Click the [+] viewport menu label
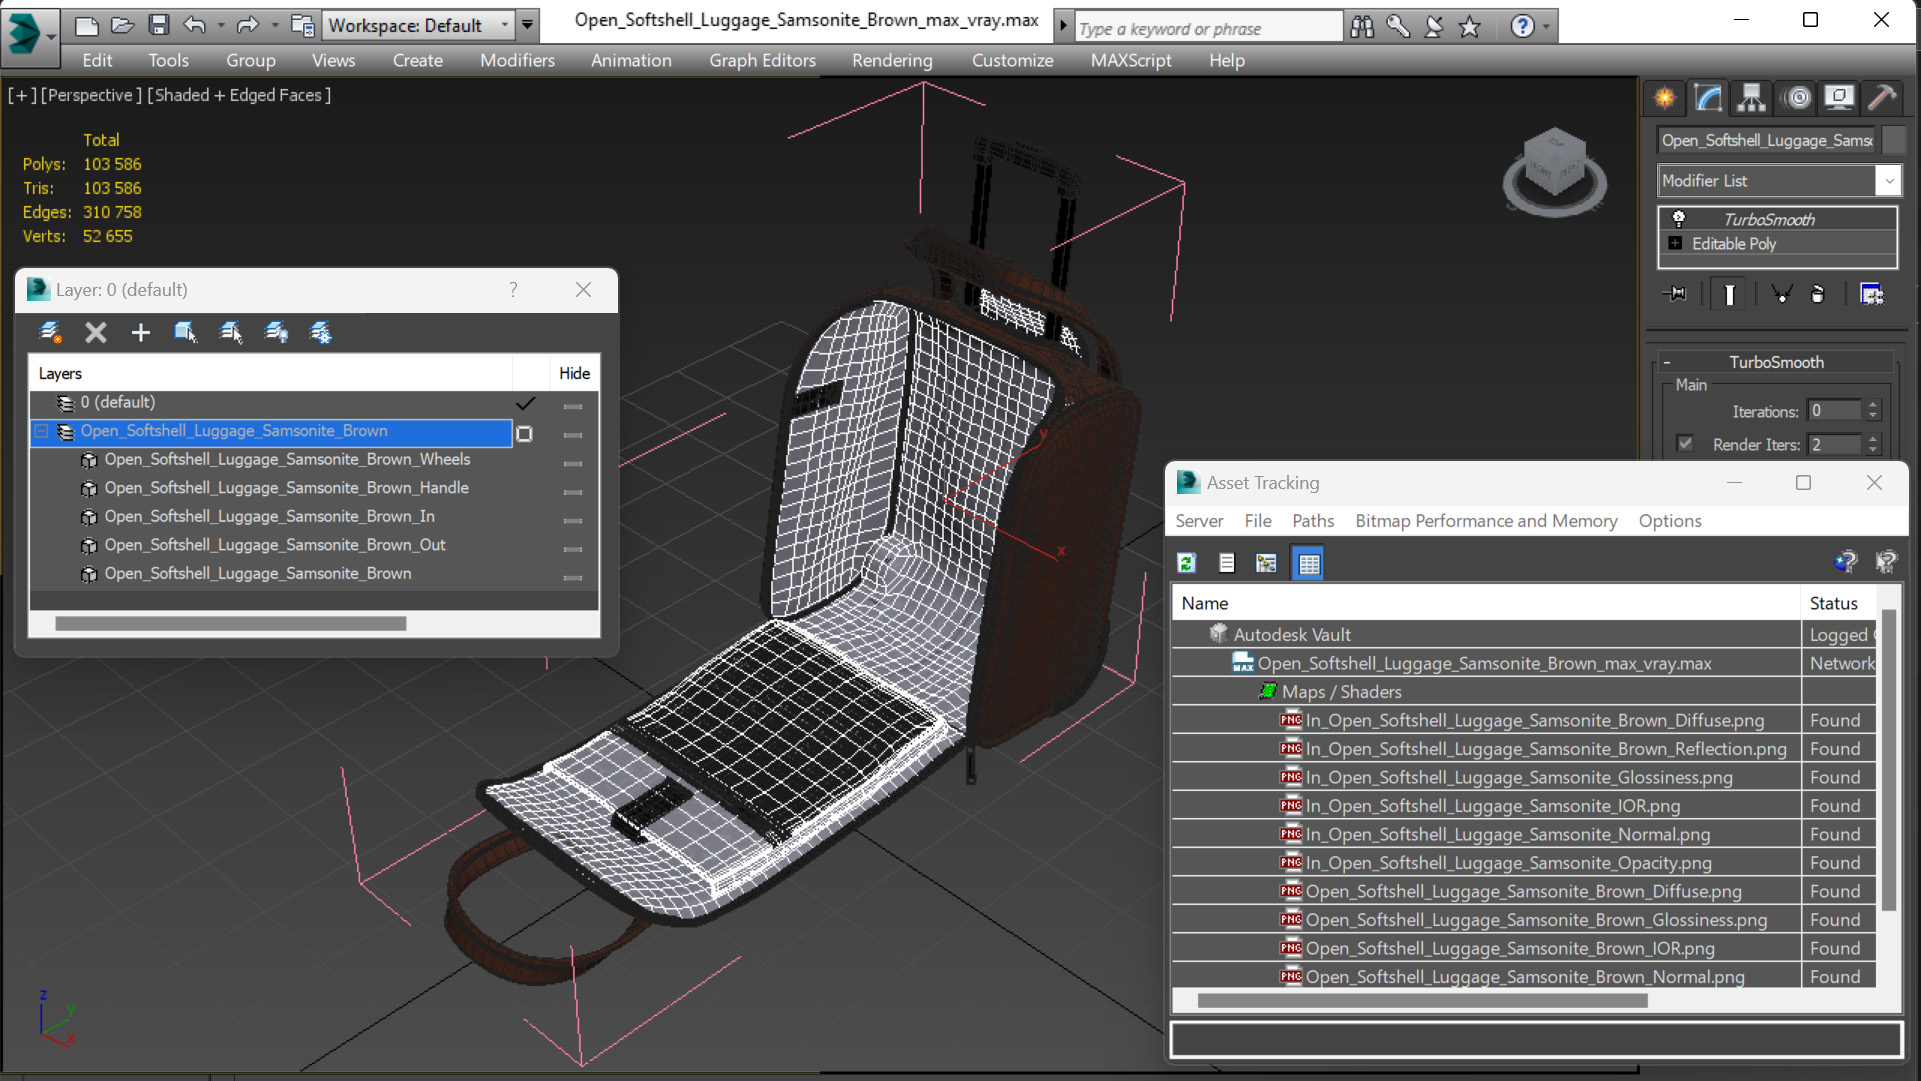Image resolution: width=1921 pixels, height=1081 pixels. click(21, 95)
